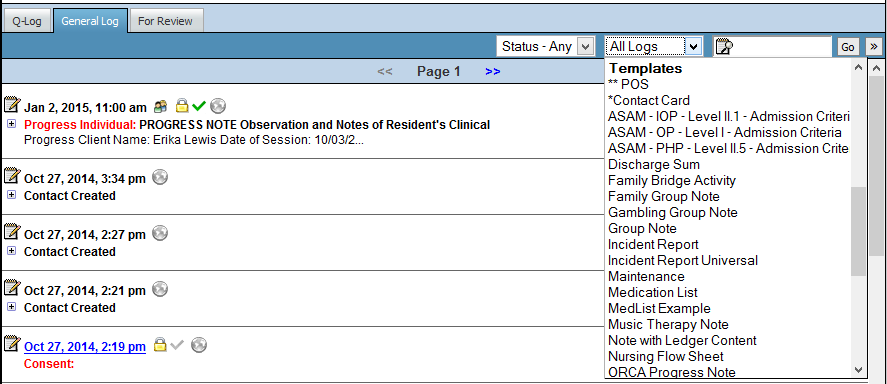Switch to the Q-Log tab

click(x=27, y=21)
